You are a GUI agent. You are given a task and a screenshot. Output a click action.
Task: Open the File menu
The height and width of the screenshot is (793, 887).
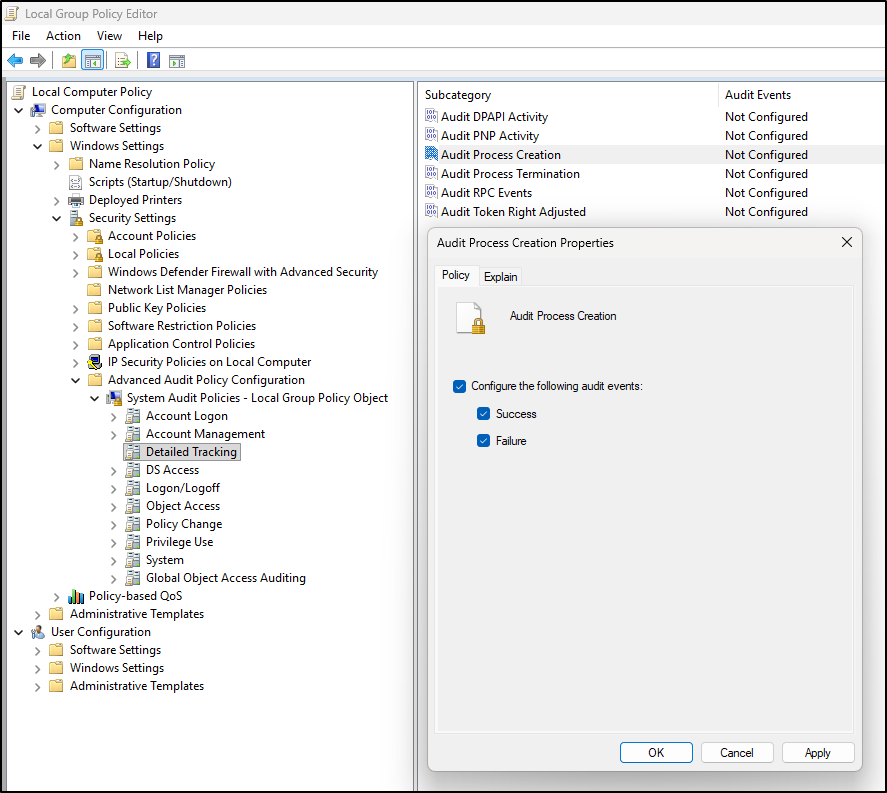pyautogui.click(x=21, y=36)
